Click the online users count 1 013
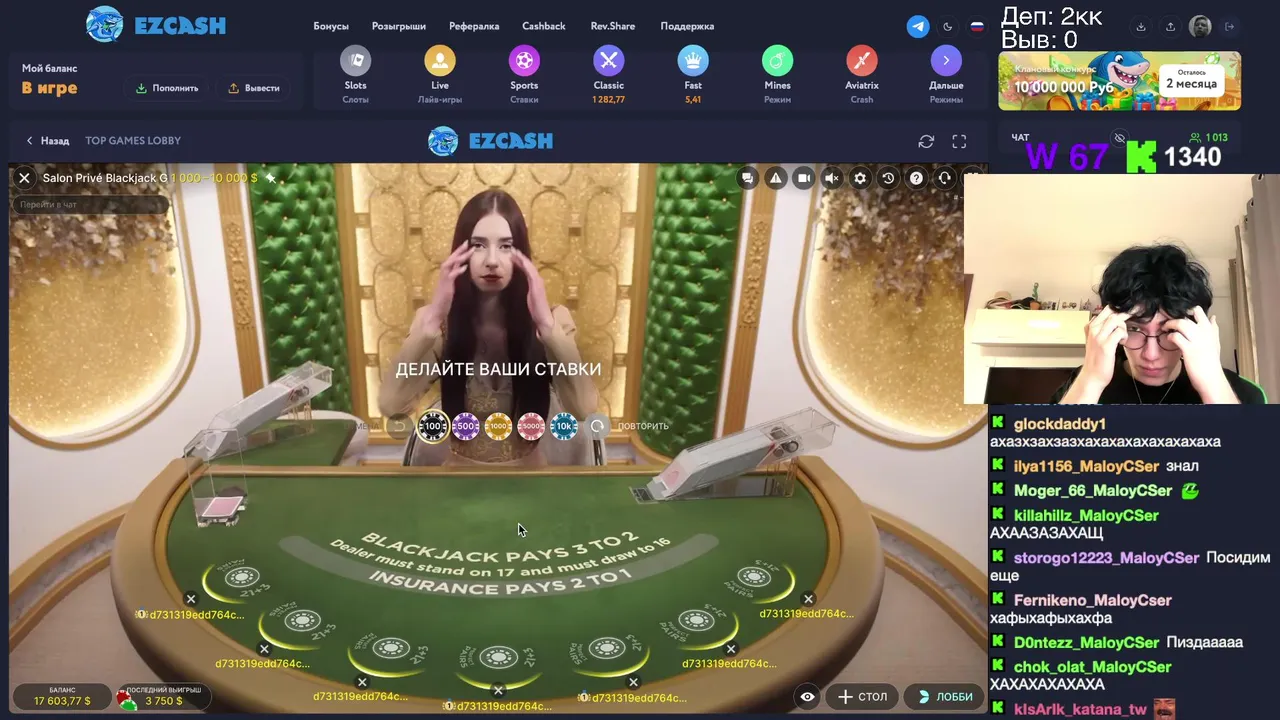1280x720 pixels. coord(1209,138)
